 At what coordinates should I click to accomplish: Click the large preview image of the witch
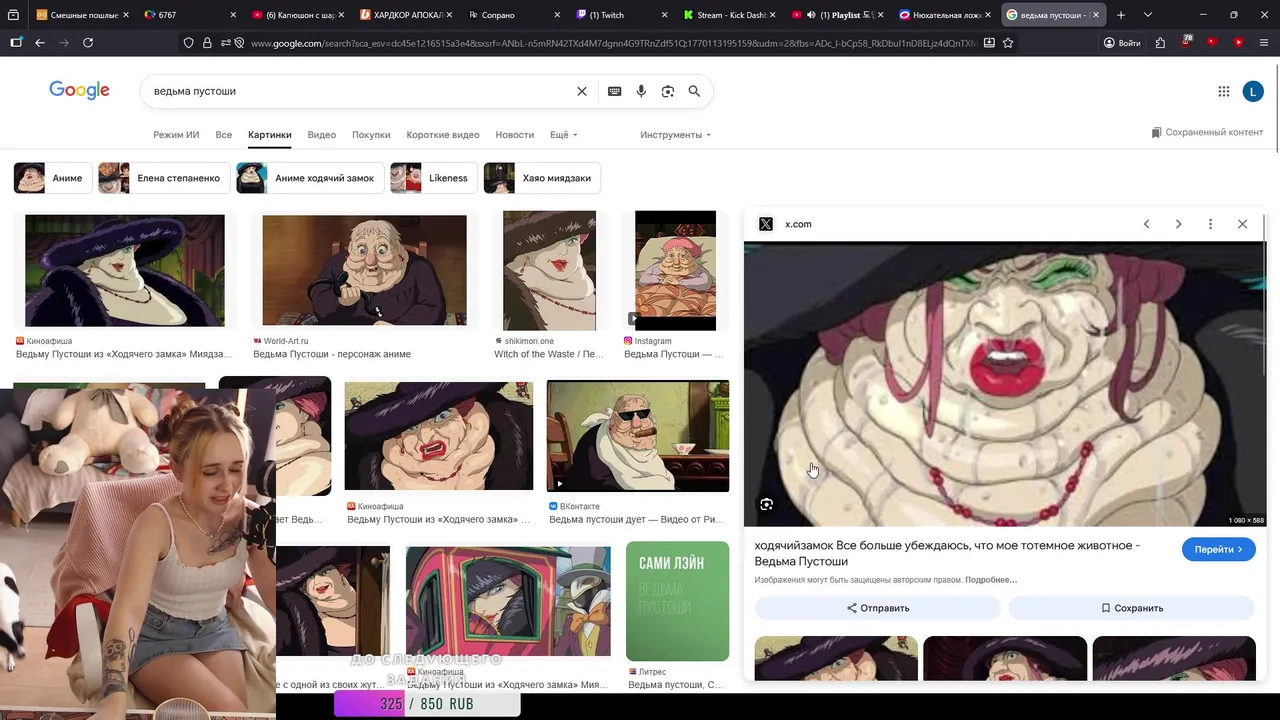point(1004,384)
